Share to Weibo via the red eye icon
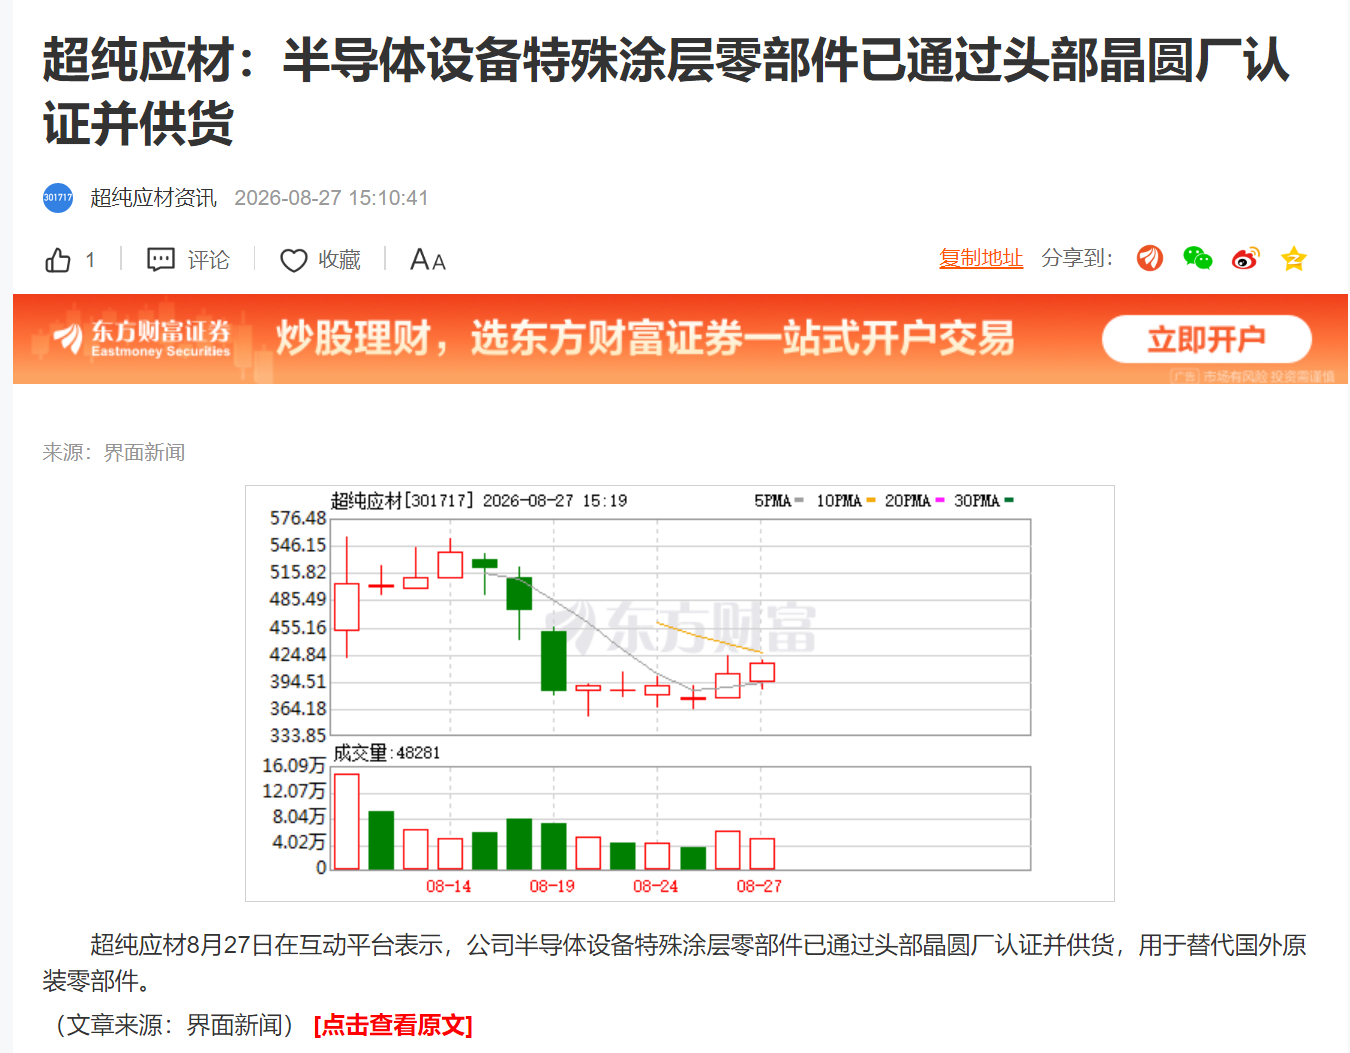 [x=1246, y=258]
